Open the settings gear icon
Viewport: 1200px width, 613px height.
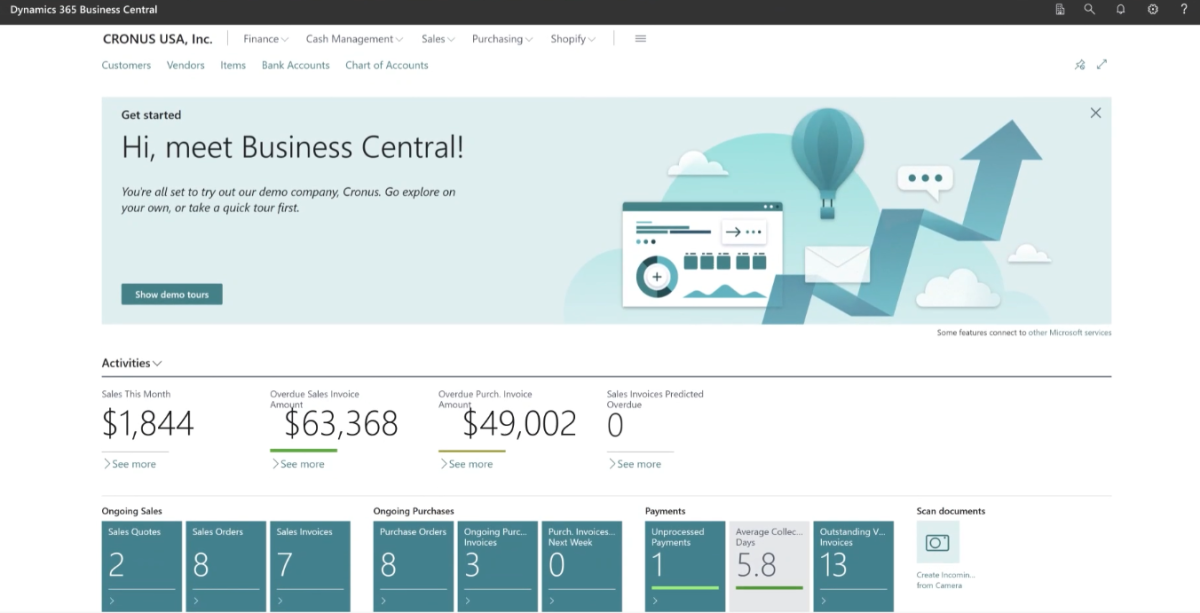(1153, 9)
